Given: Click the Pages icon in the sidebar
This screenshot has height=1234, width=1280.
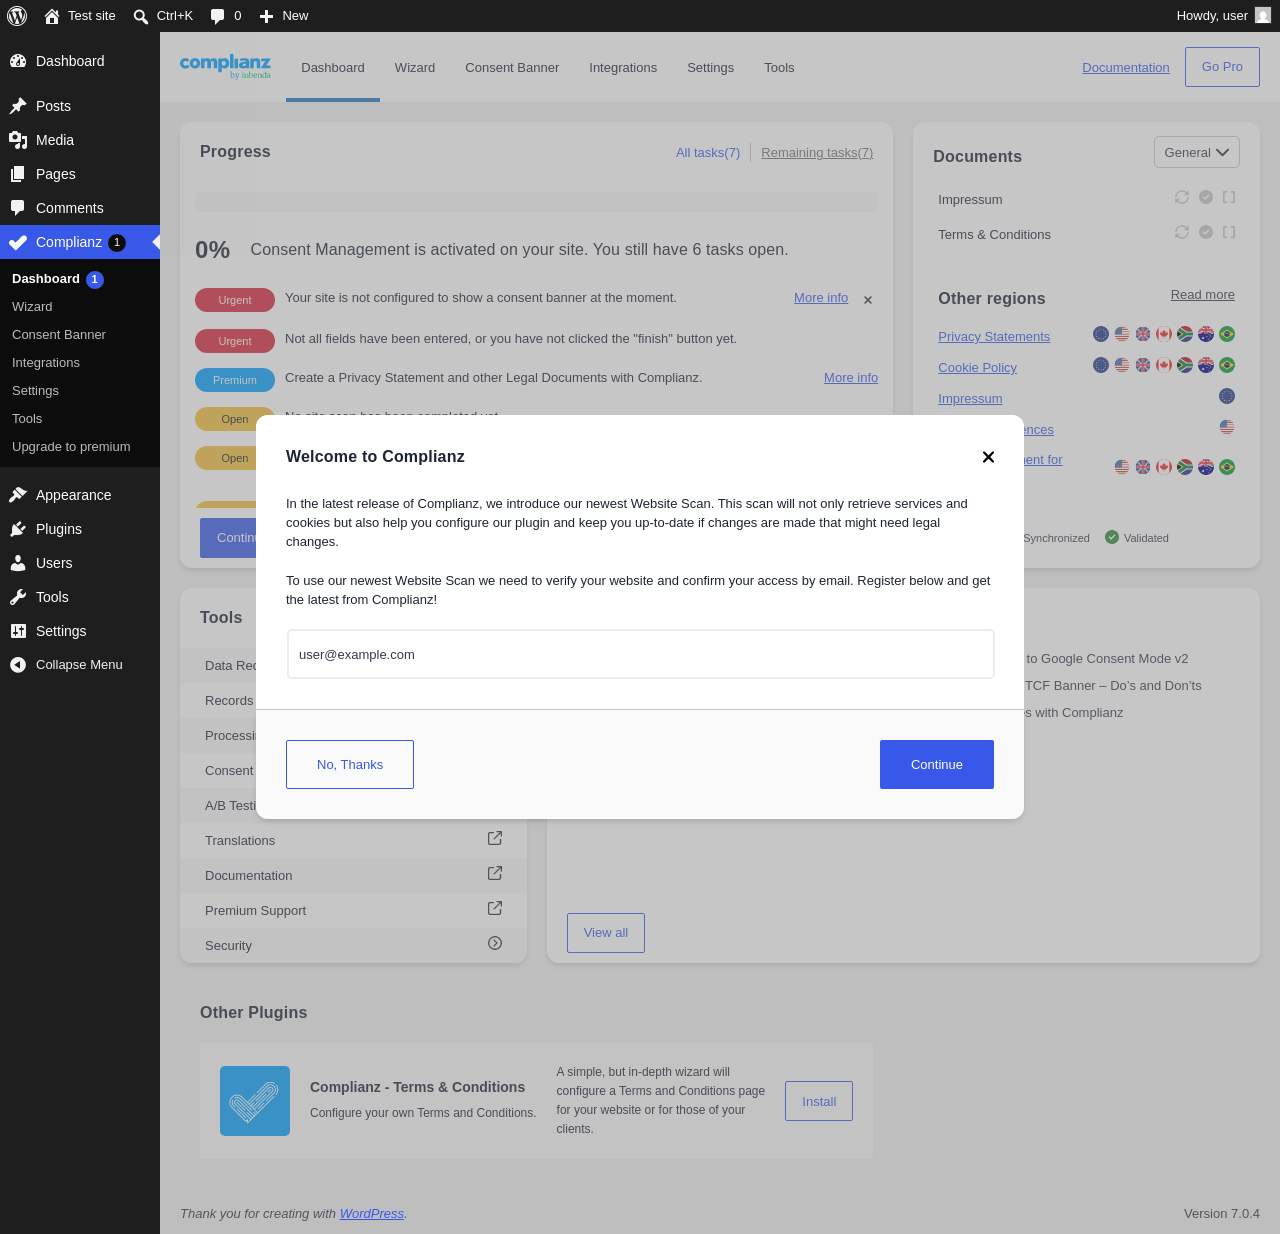Looking at the screenshot, I should (x=18, y=174).
